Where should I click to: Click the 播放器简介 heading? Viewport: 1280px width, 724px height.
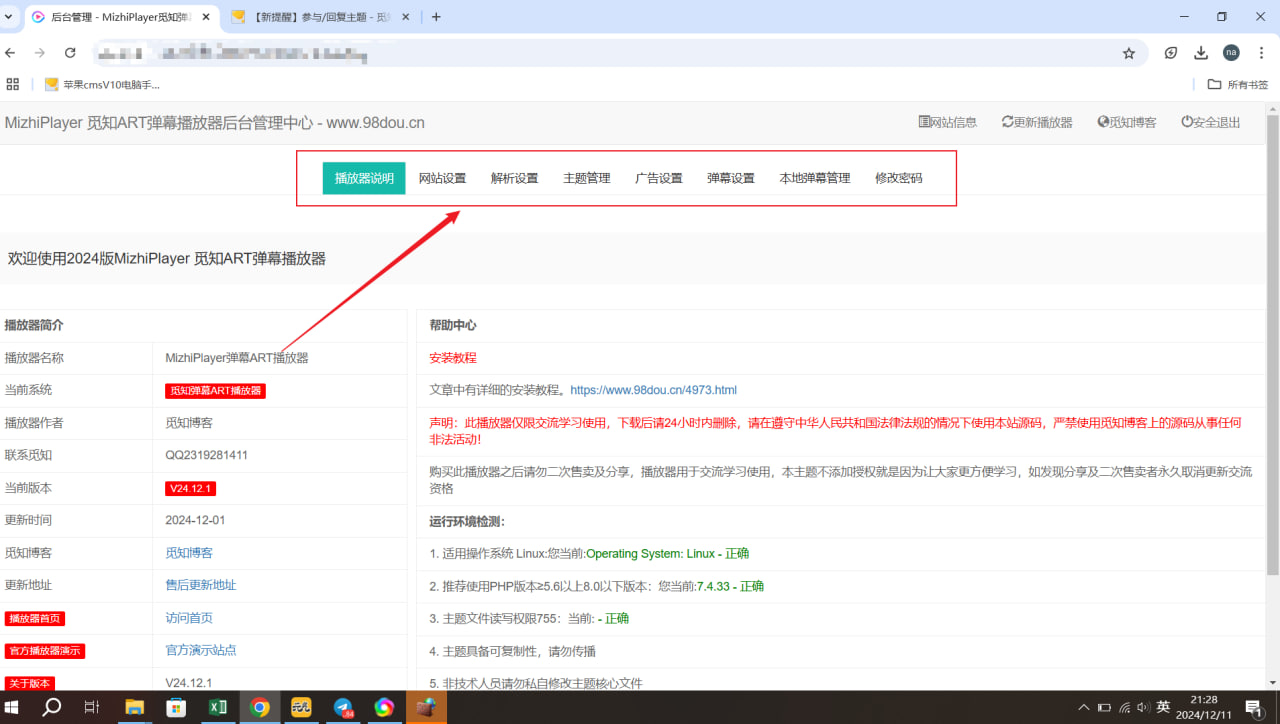point(34,325)
